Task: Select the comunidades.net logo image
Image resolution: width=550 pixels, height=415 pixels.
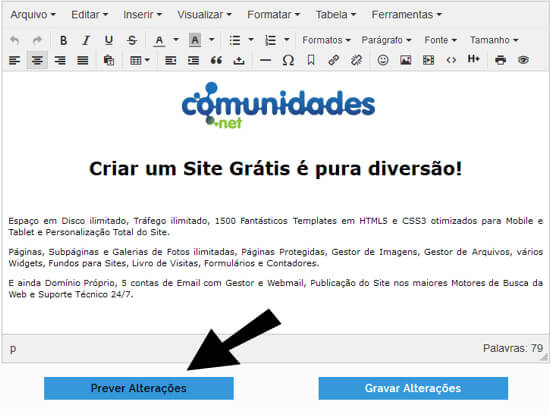Action: coord(279,105)
